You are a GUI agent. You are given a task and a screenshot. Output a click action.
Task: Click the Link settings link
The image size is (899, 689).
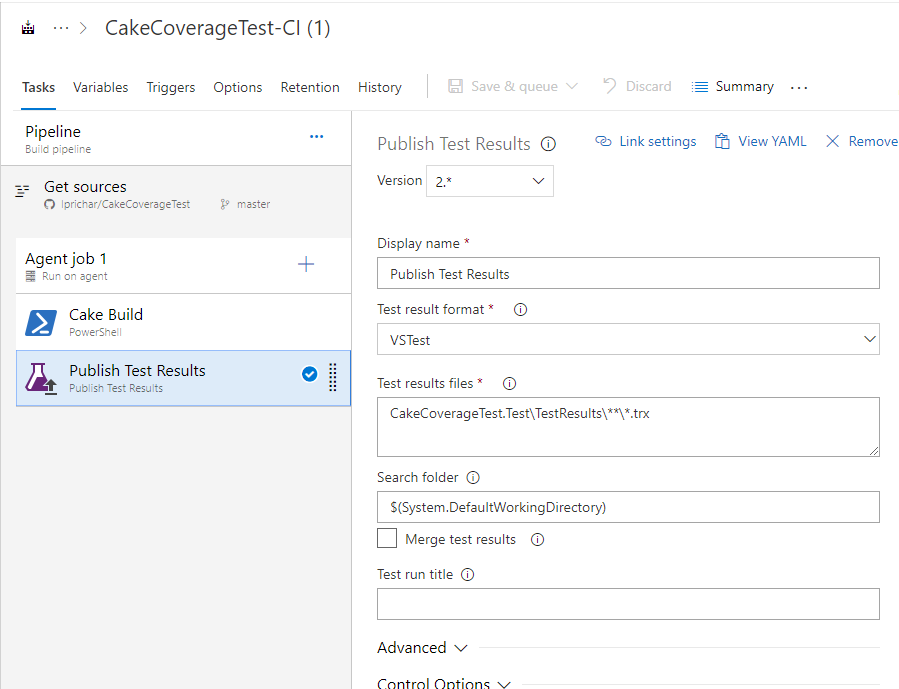[x=646, y=142]
